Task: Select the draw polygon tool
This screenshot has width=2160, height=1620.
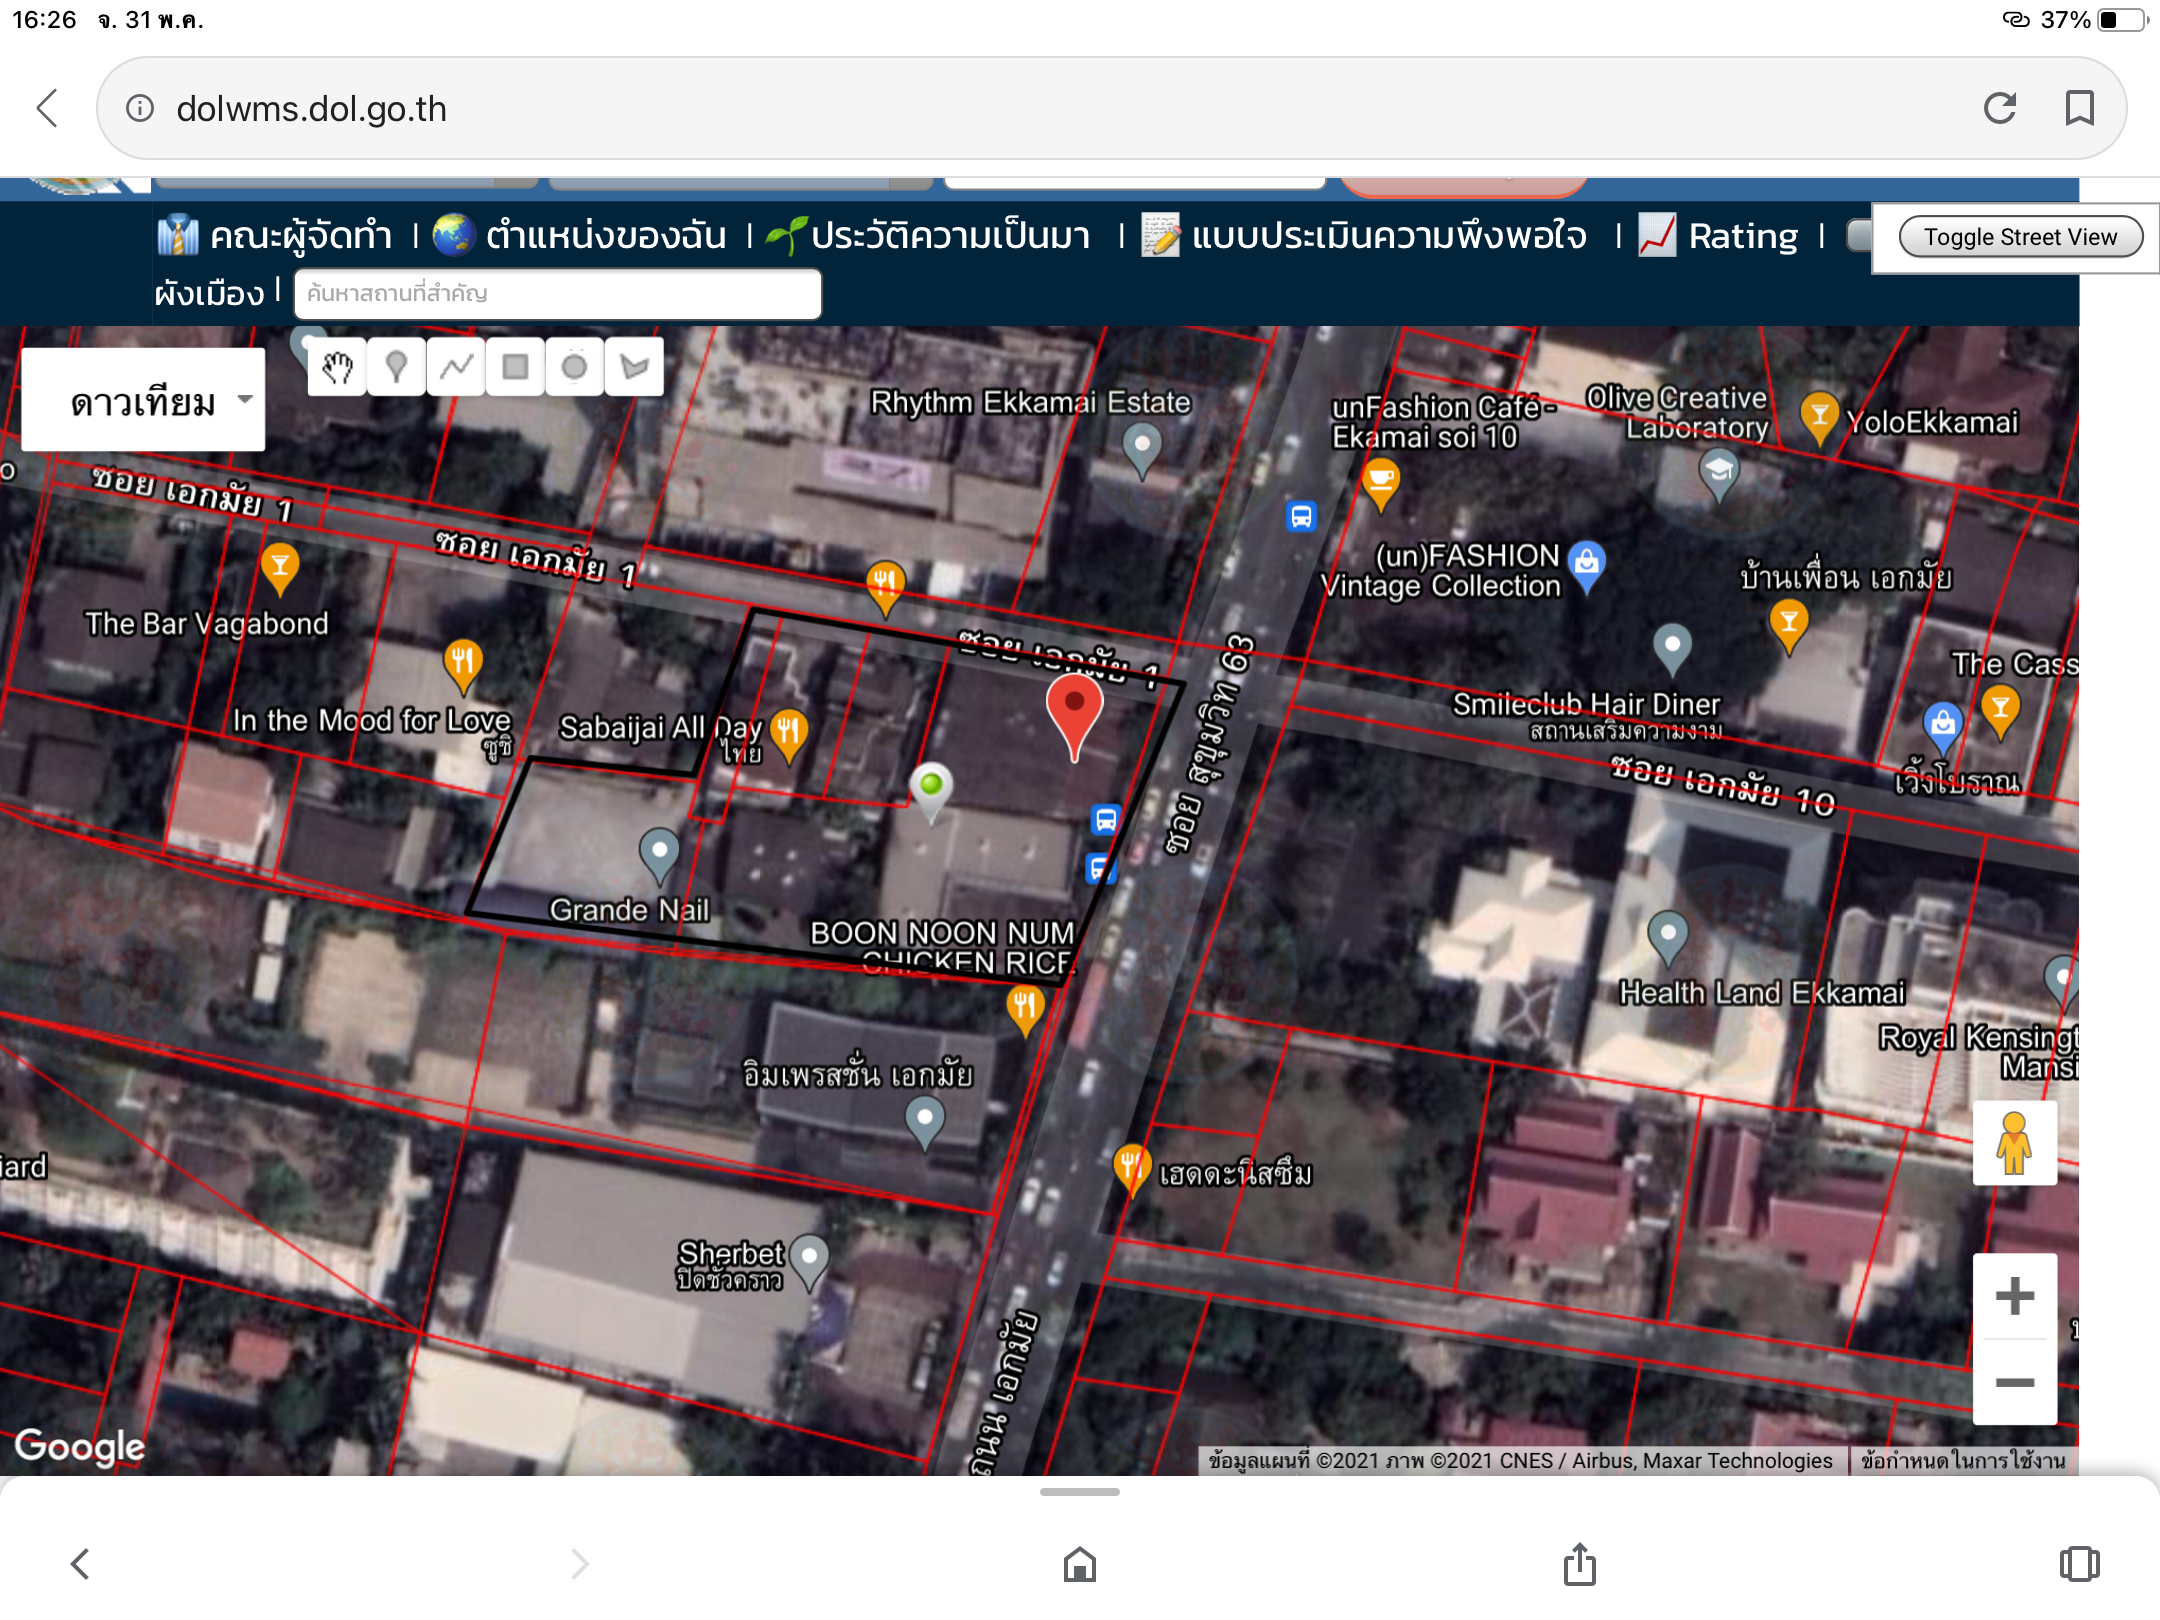Action: pos(634,368)
